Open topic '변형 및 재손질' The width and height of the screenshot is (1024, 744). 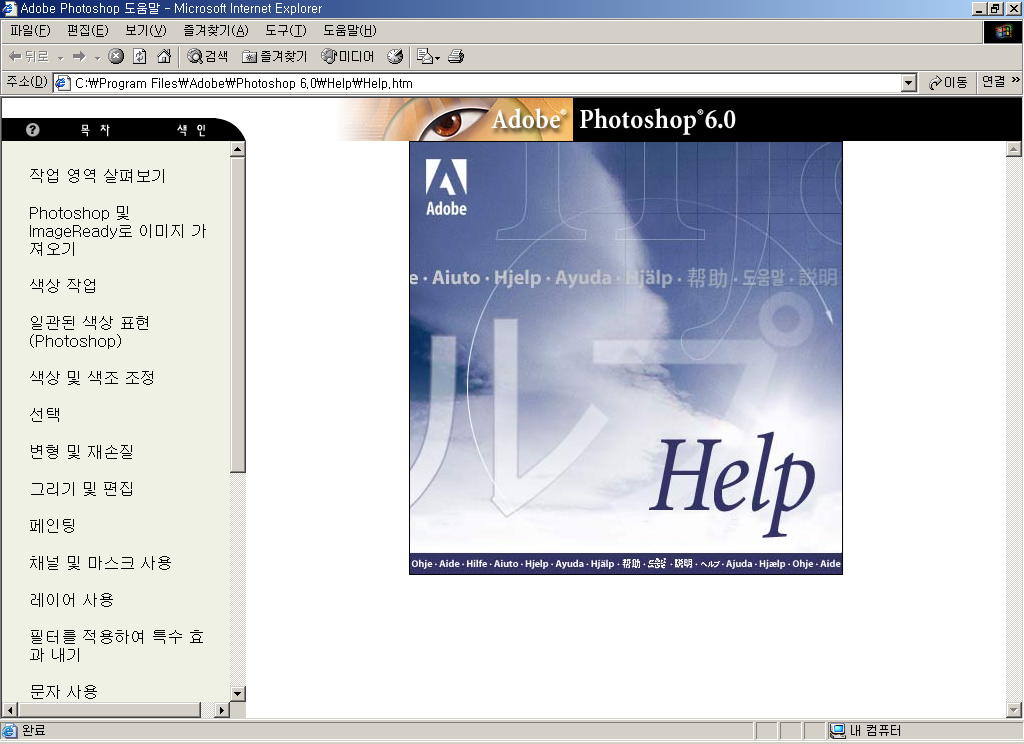(81, 451)
